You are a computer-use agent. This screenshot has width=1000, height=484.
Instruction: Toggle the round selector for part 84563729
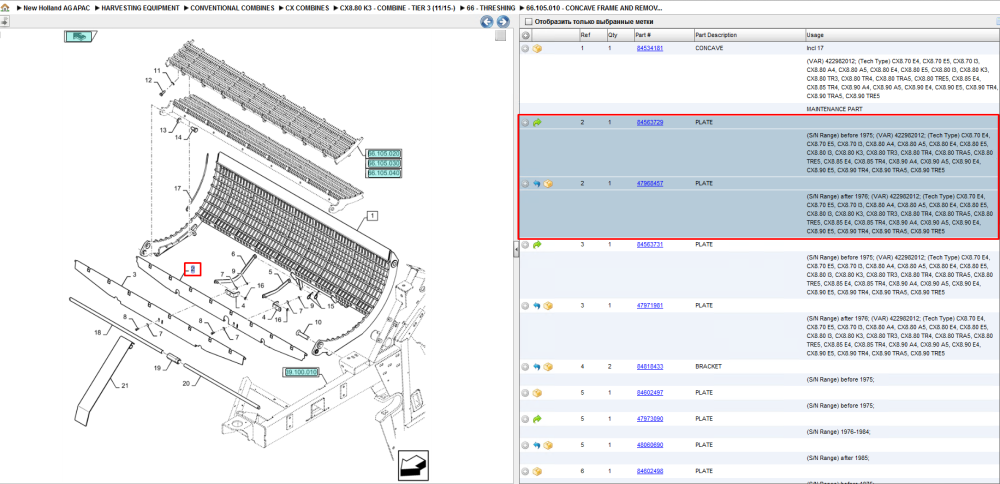click(526, 122)
